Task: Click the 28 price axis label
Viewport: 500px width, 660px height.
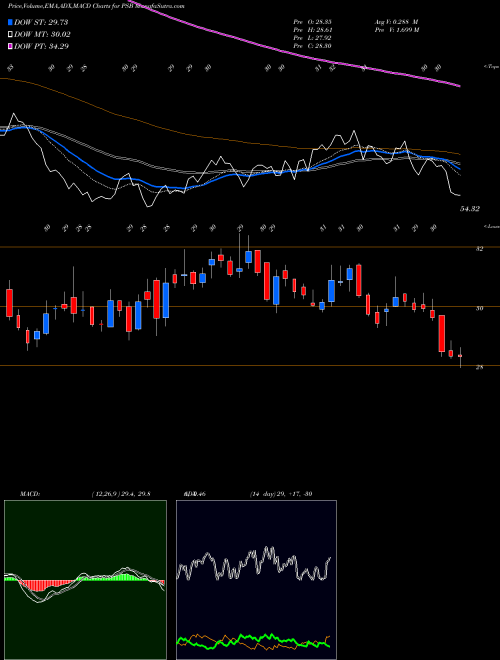Action: click(479, 367)
